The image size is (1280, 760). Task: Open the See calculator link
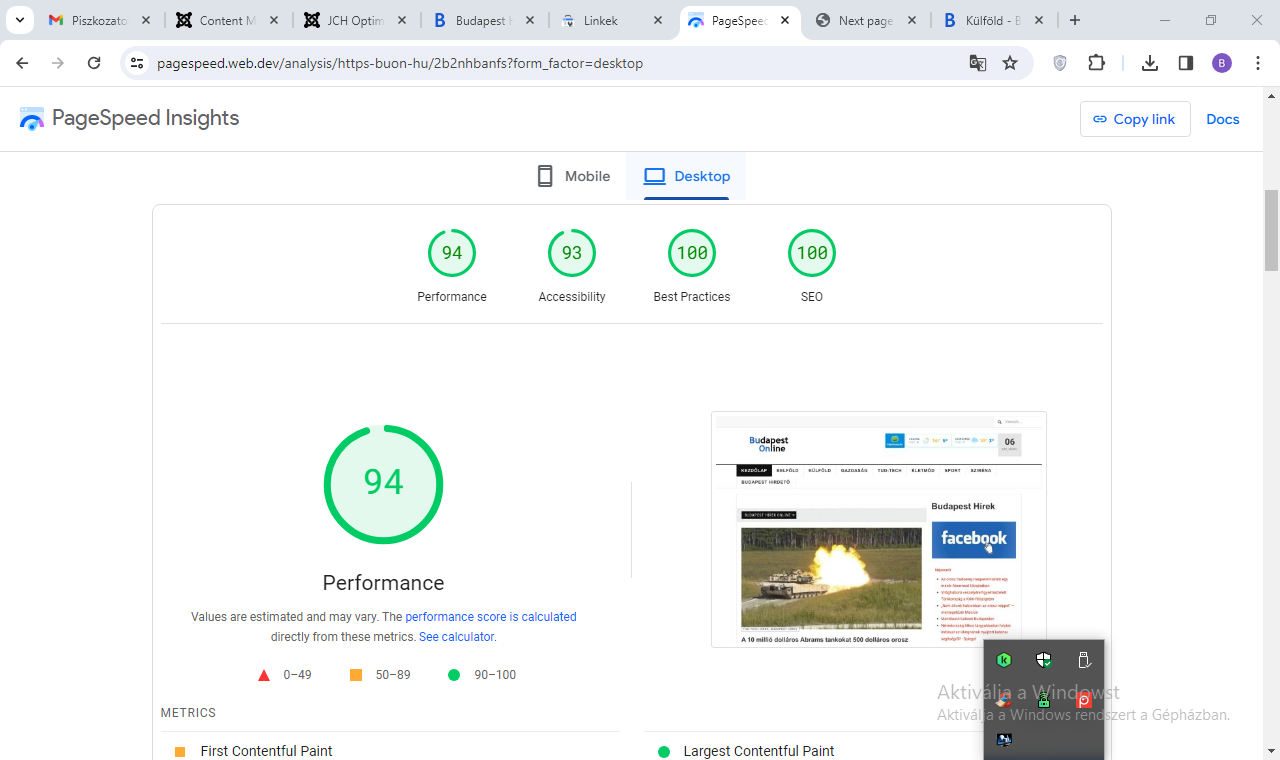coord(456,637)
